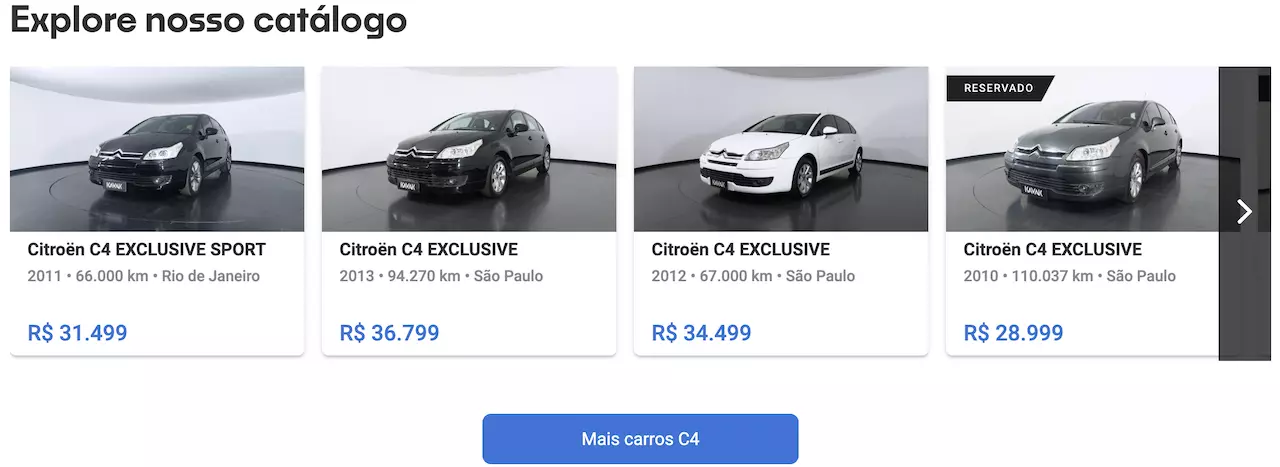Image resolution: width=1280 pixels, height=467 pixels.
Task: Click the R$ 31.499 price
Action: (x=78, y=333)
